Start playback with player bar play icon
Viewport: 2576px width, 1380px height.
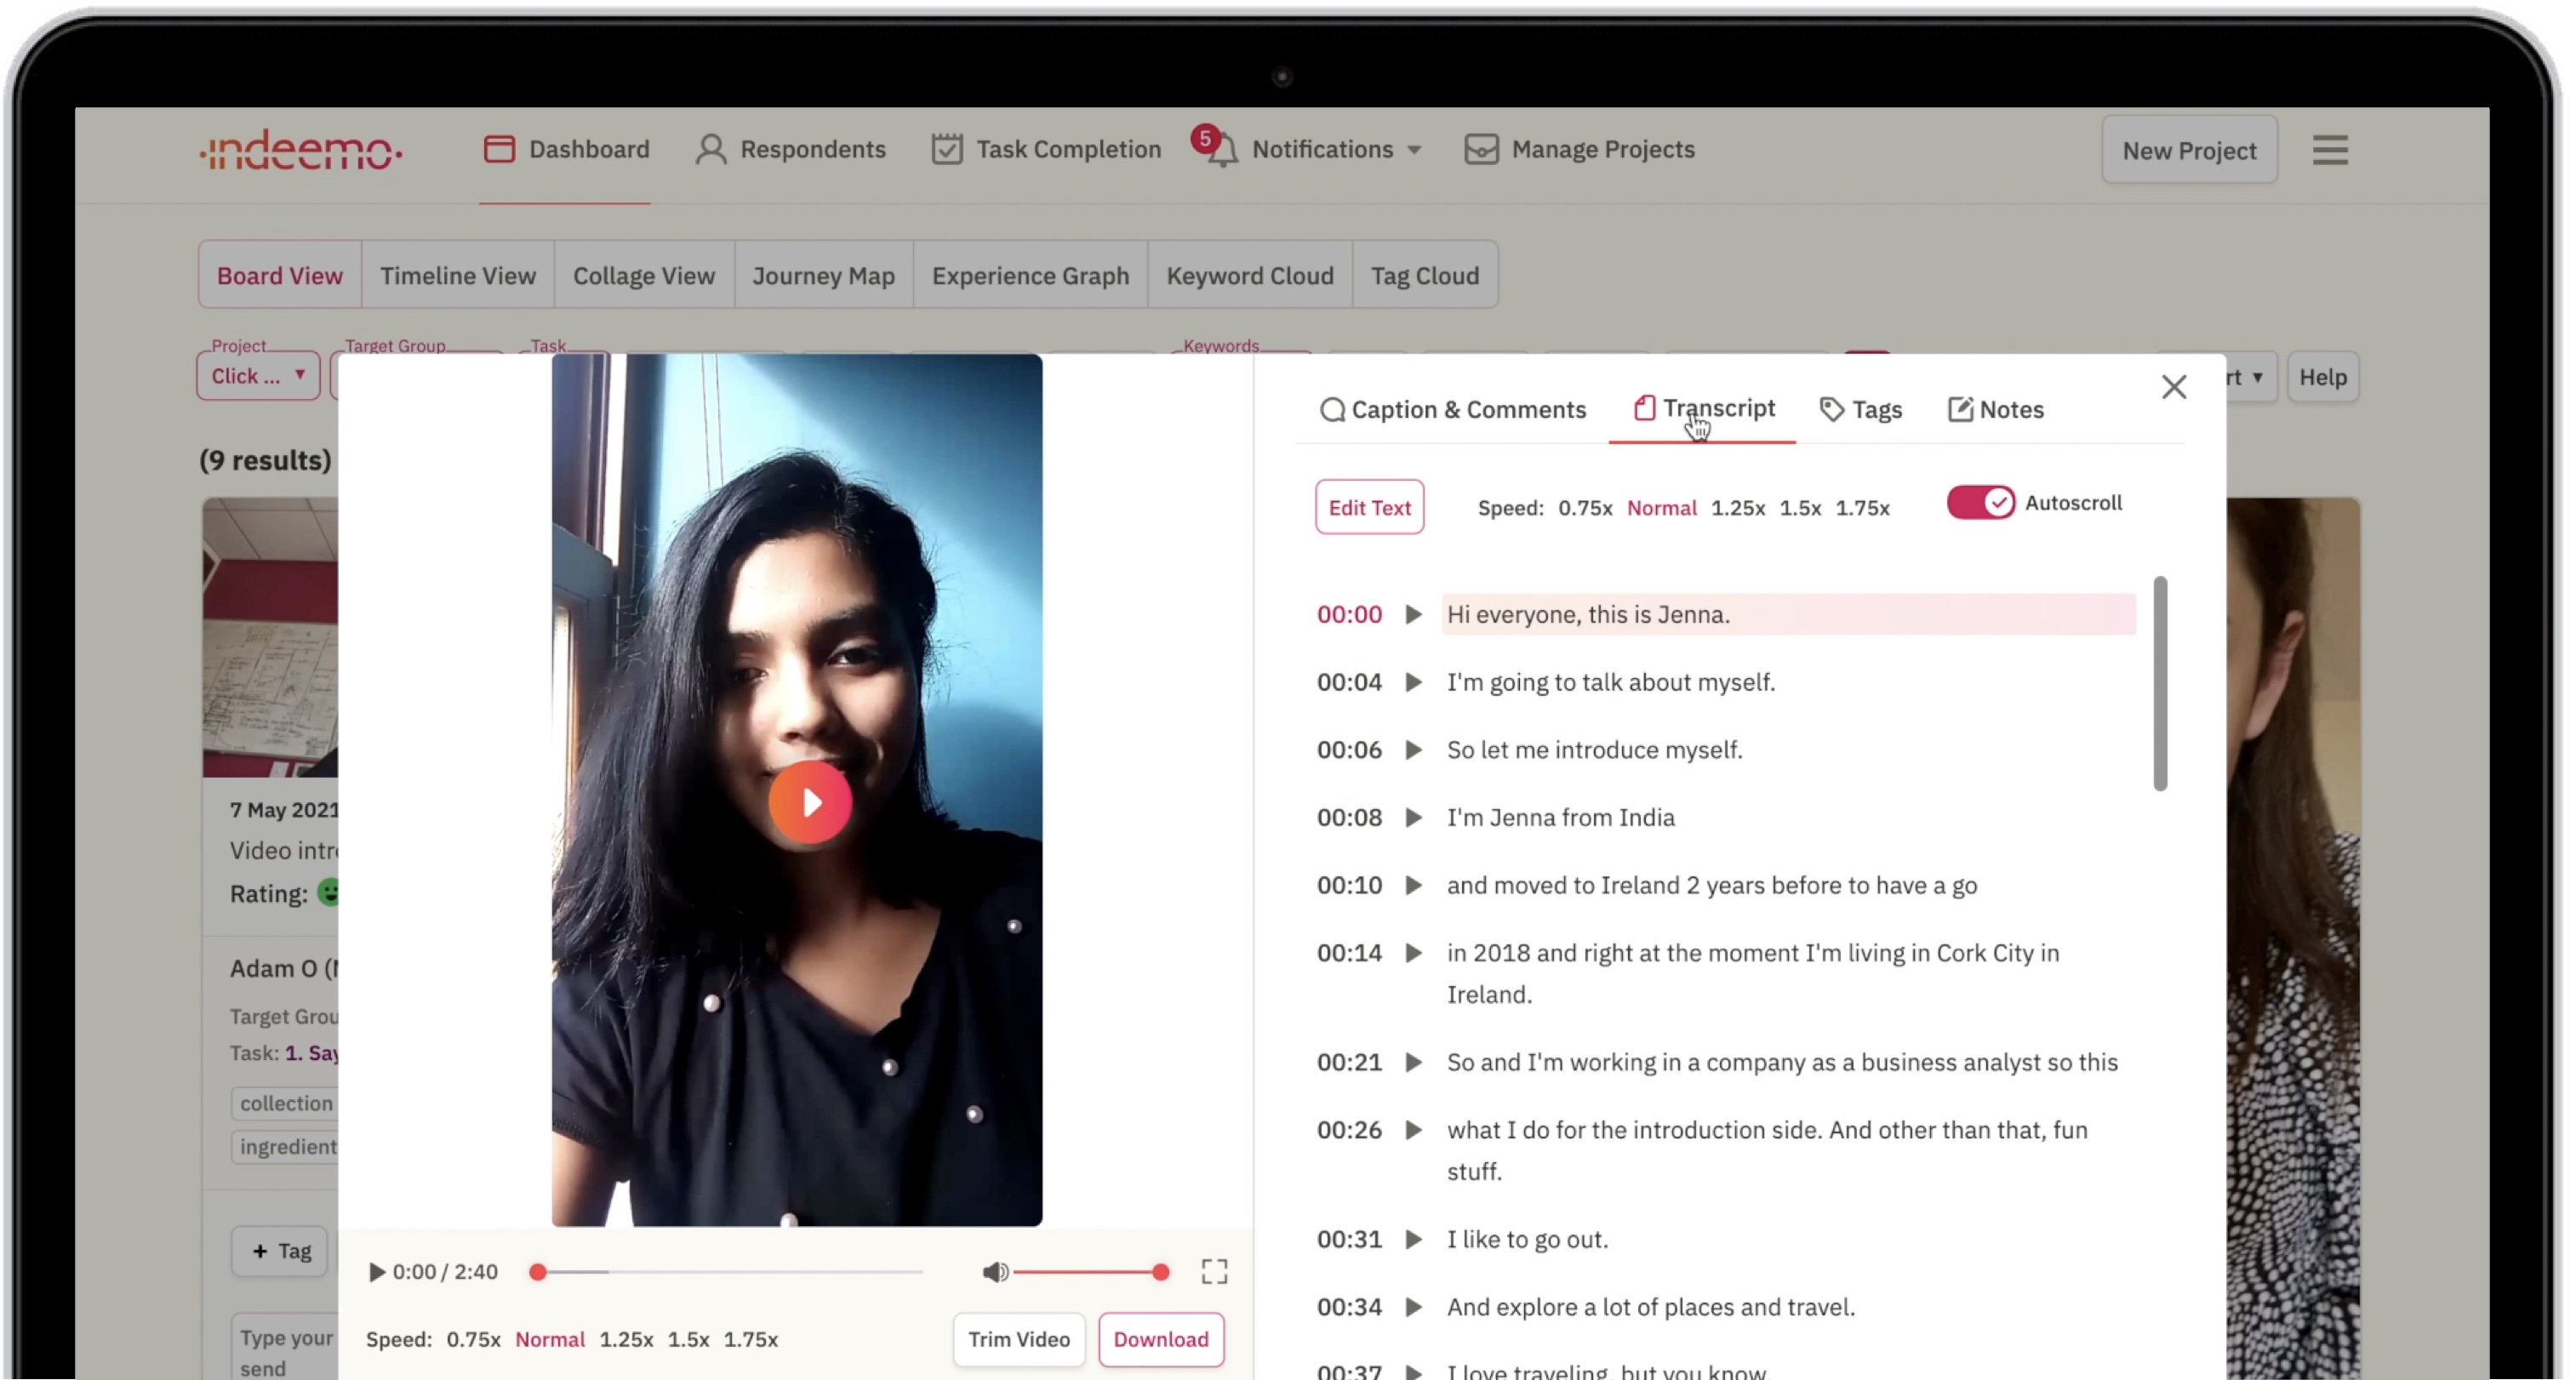click(377, 1271)
